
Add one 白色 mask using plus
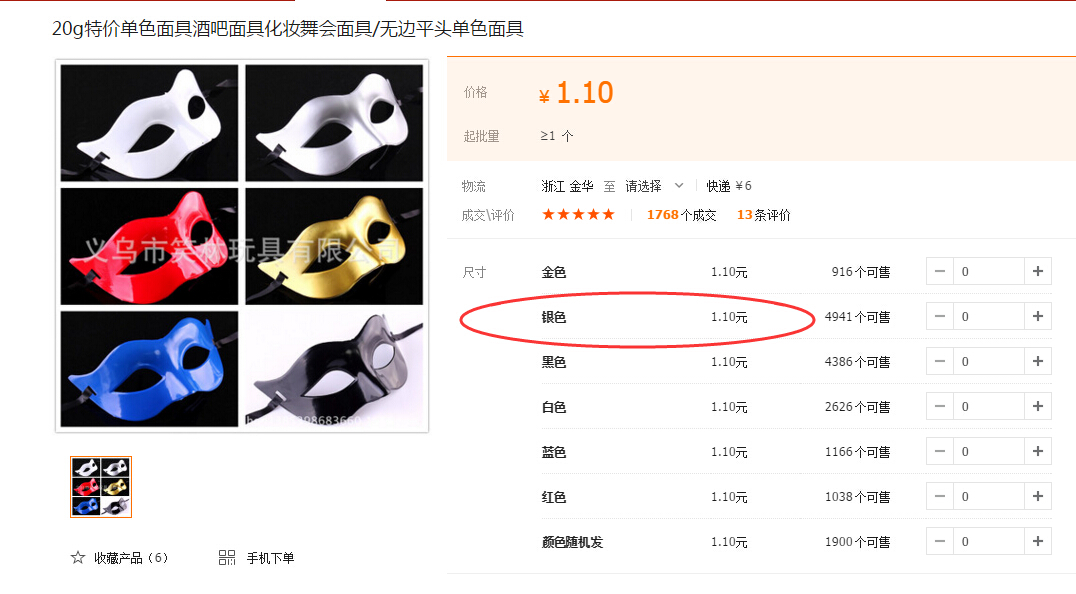tap(1038, 407)
